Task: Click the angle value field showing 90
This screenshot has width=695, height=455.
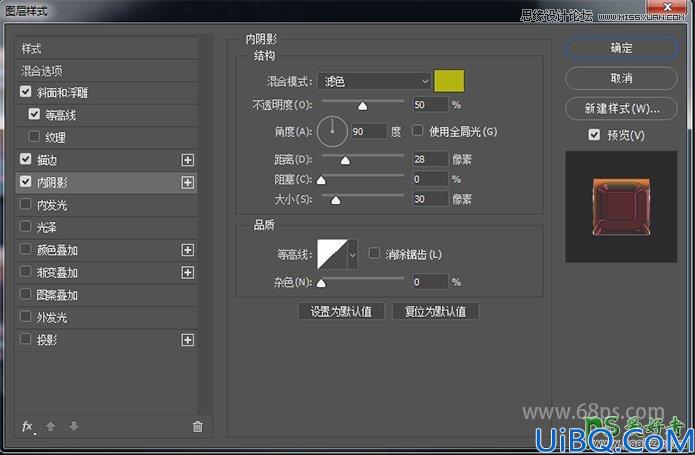Action: [x=369, y=131]
